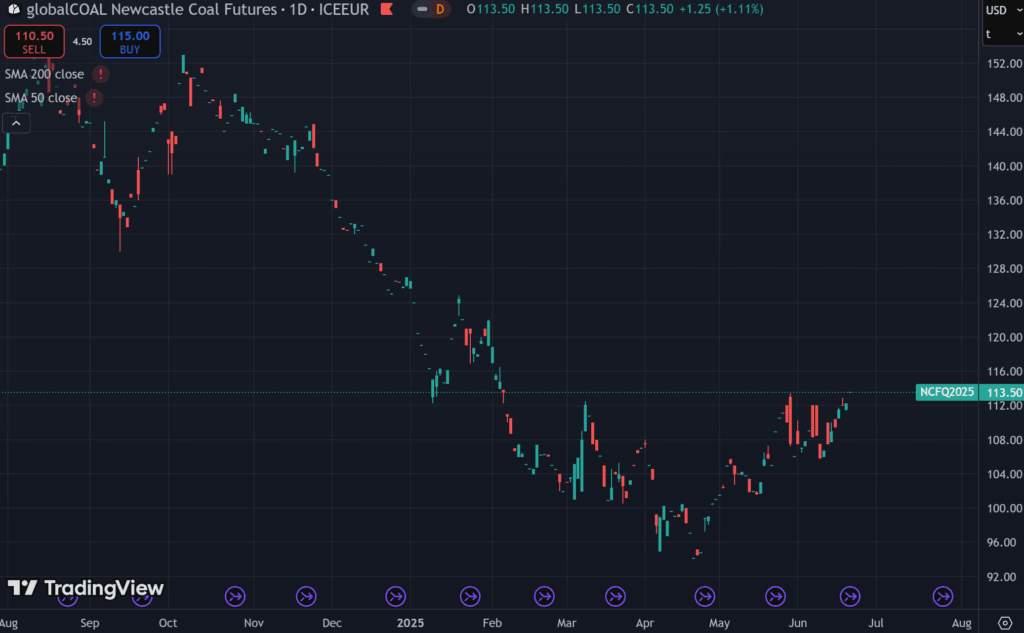Click the contract roll marker just before Jun
Viewport: 1024px width, 633px height.
click(776, 596)
